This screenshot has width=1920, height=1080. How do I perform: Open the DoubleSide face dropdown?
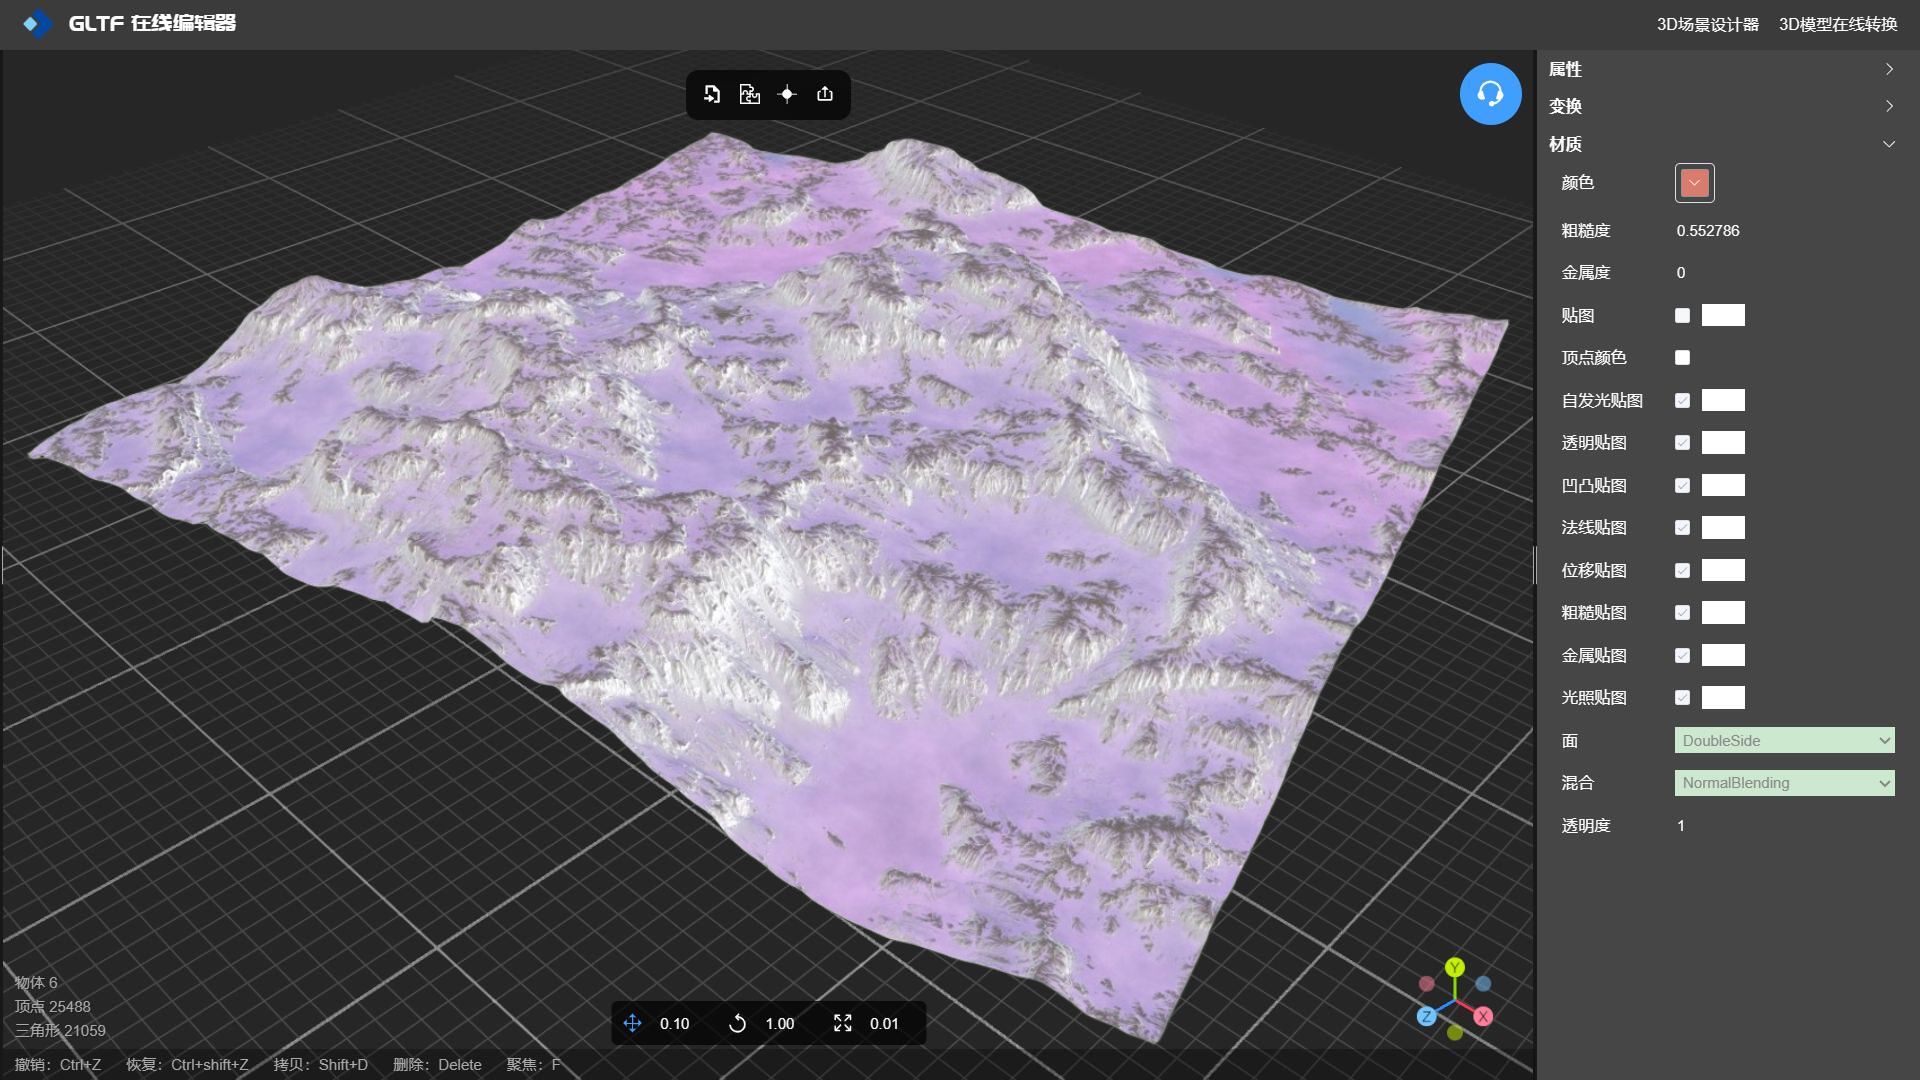click(1784, 741)
